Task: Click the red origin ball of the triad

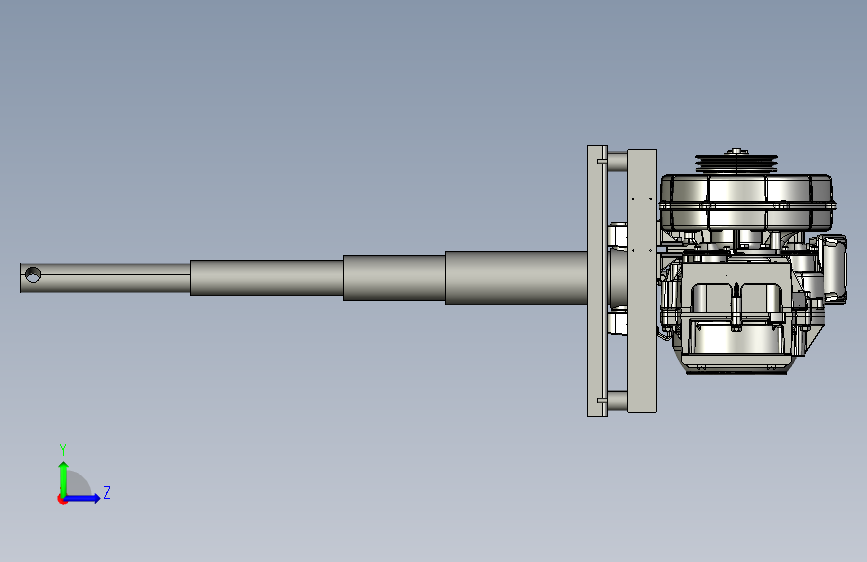Action: coord(61,499)
